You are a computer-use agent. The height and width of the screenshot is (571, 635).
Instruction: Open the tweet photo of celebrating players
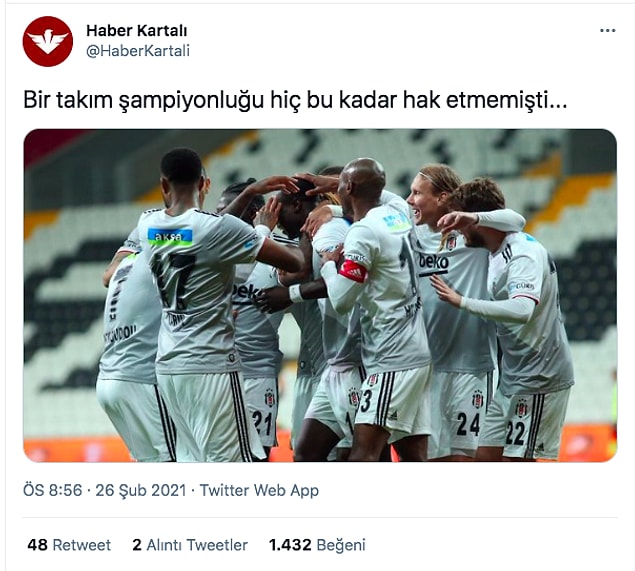coord(320,295)
